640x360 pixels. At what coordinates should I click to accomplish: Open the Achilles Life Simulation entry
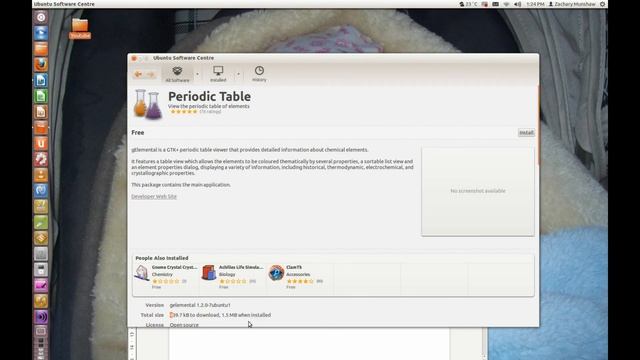coord(233,277)
